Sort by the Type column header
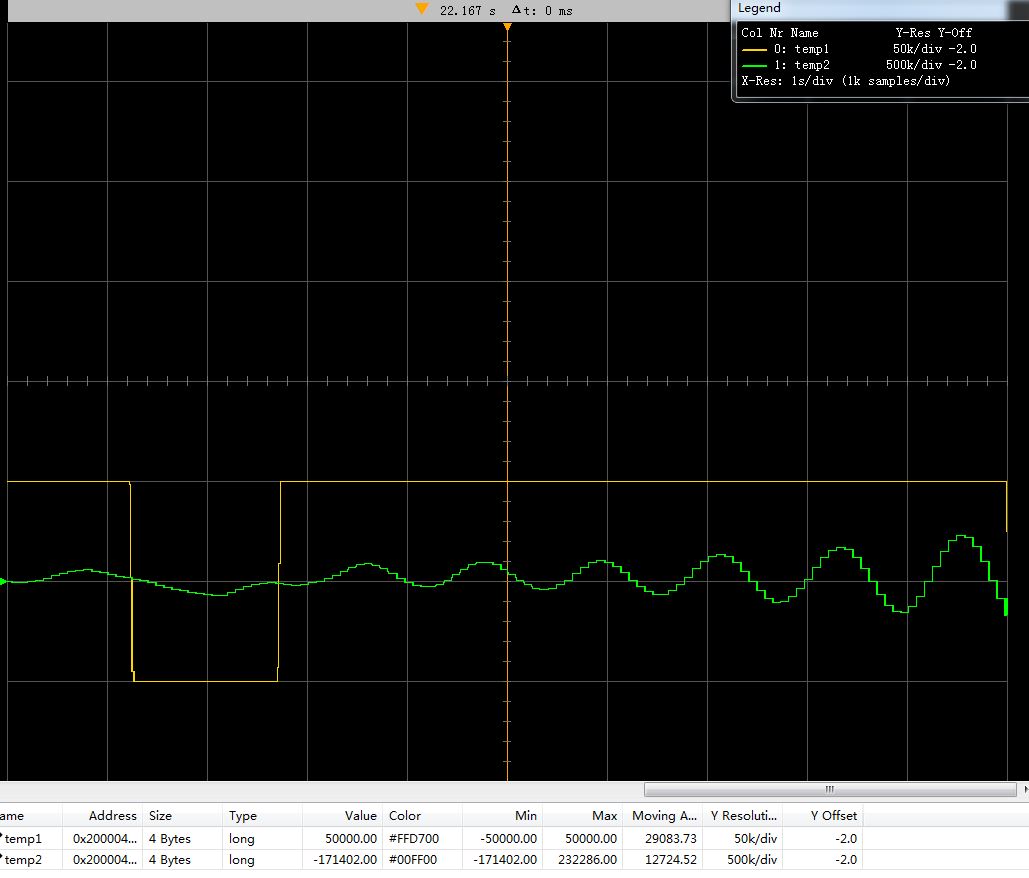This screenshot has width=1029, height=878. 262,816
